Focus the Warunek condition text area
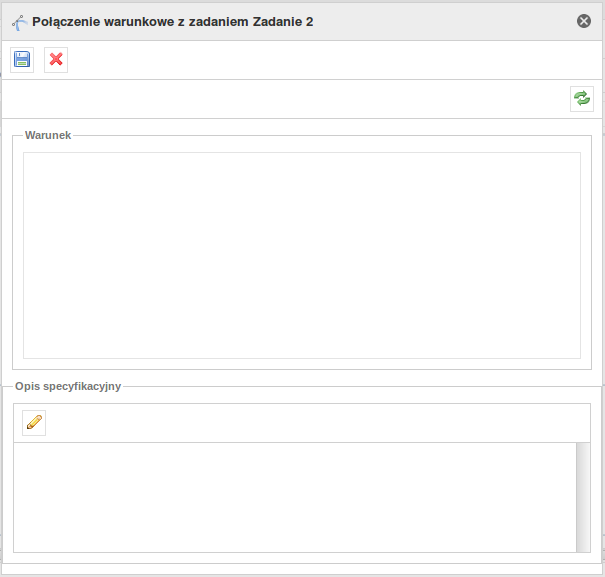 coord(302,255)
